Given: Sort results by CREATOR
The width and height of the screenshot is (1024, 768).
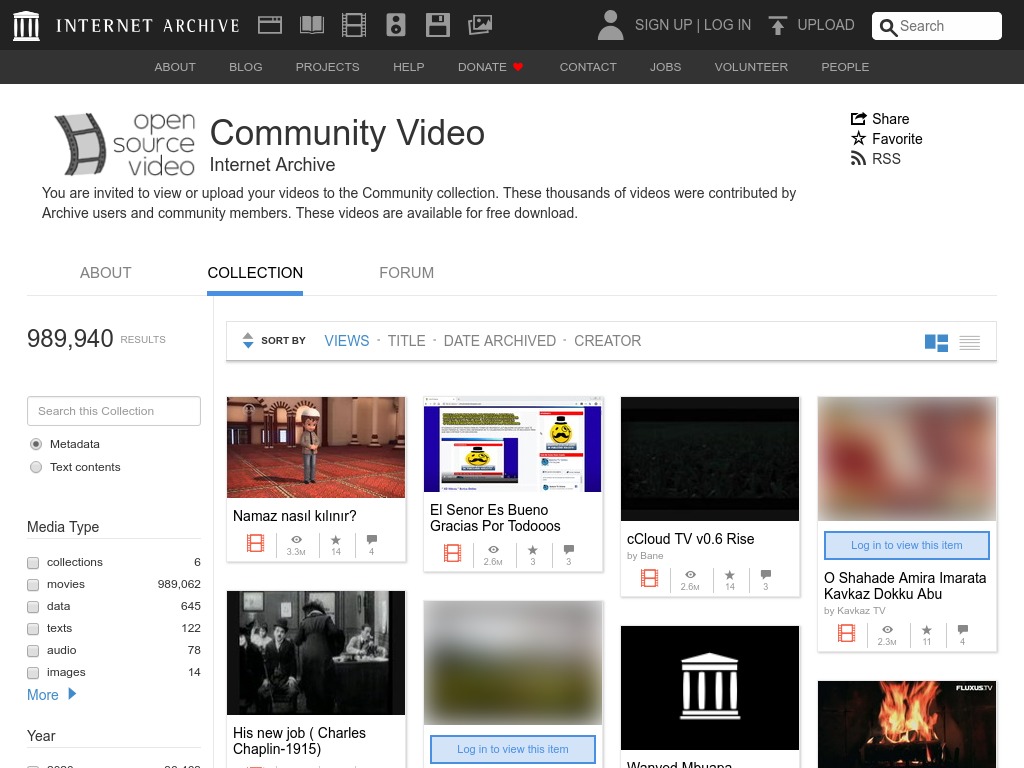Looking at the screenshot, I should click(x=607, y=341).
